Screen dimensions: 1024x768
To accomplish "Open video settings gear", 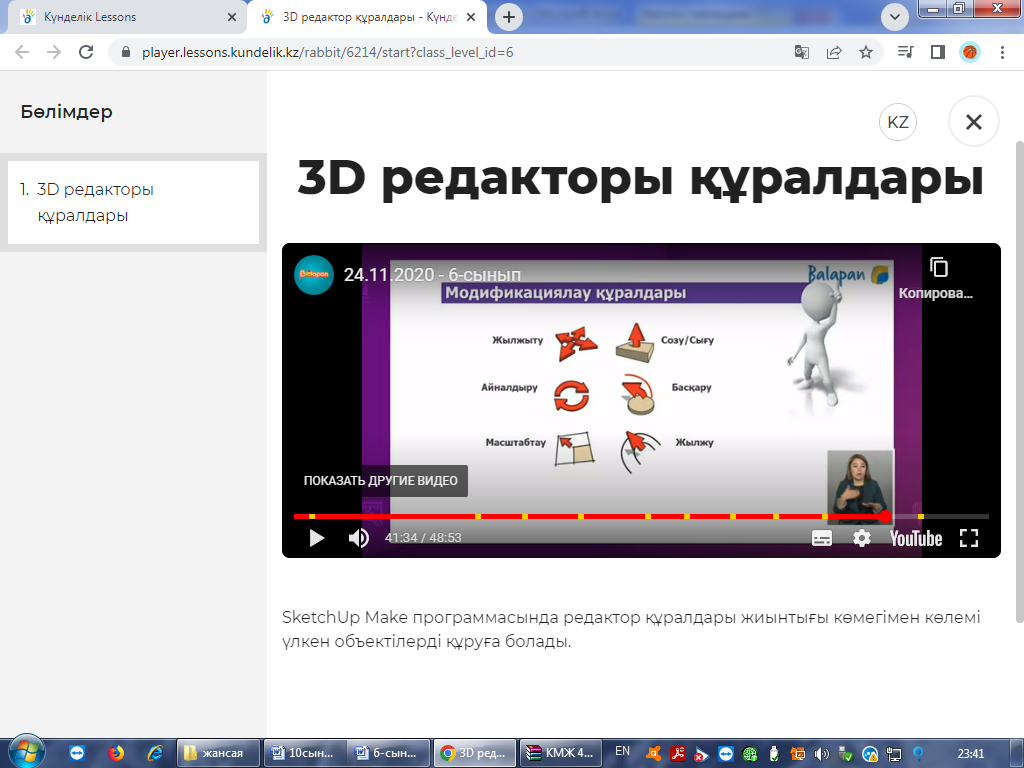I will click(x=862, y=538).
